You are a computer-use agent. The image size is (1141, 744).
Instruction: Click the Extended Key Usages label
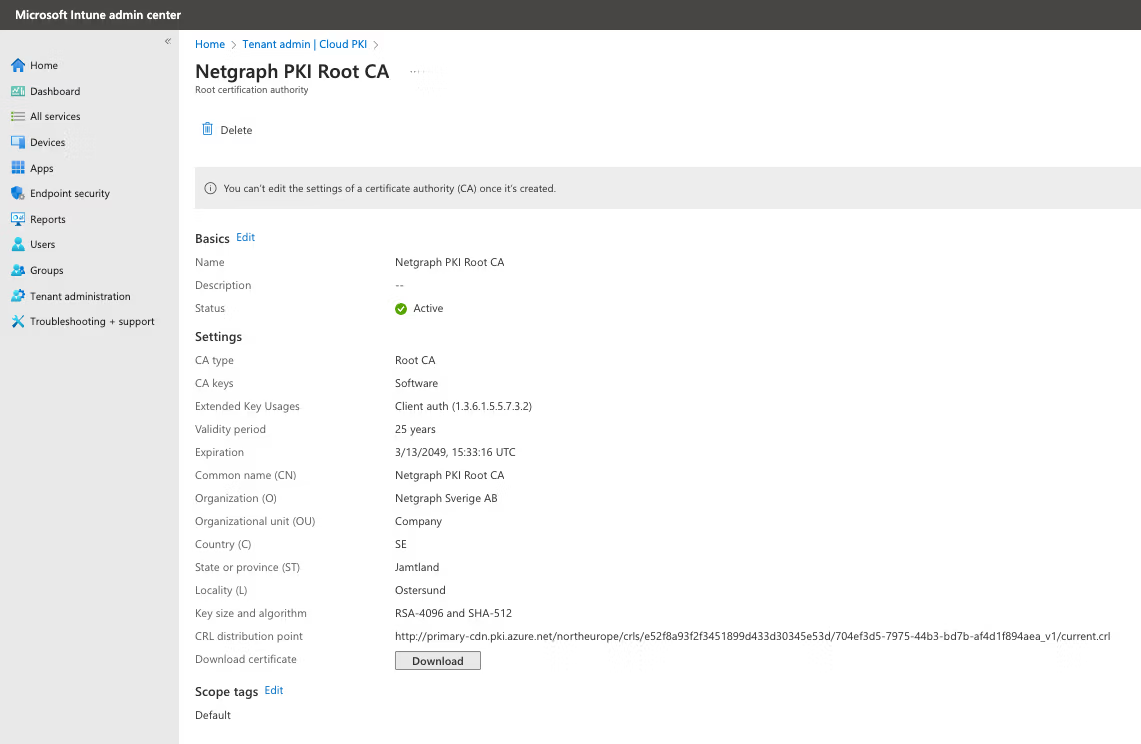pyautogui.click(x=247, y=406)
